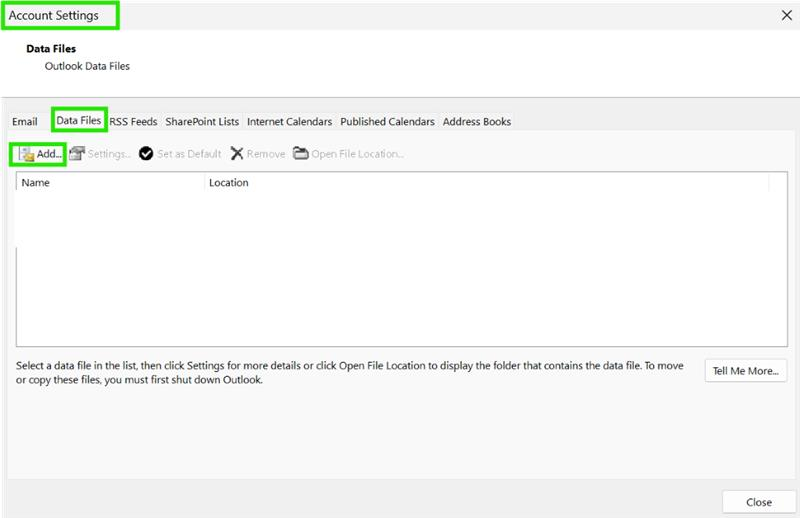Click the Set as Default text label

189,154
